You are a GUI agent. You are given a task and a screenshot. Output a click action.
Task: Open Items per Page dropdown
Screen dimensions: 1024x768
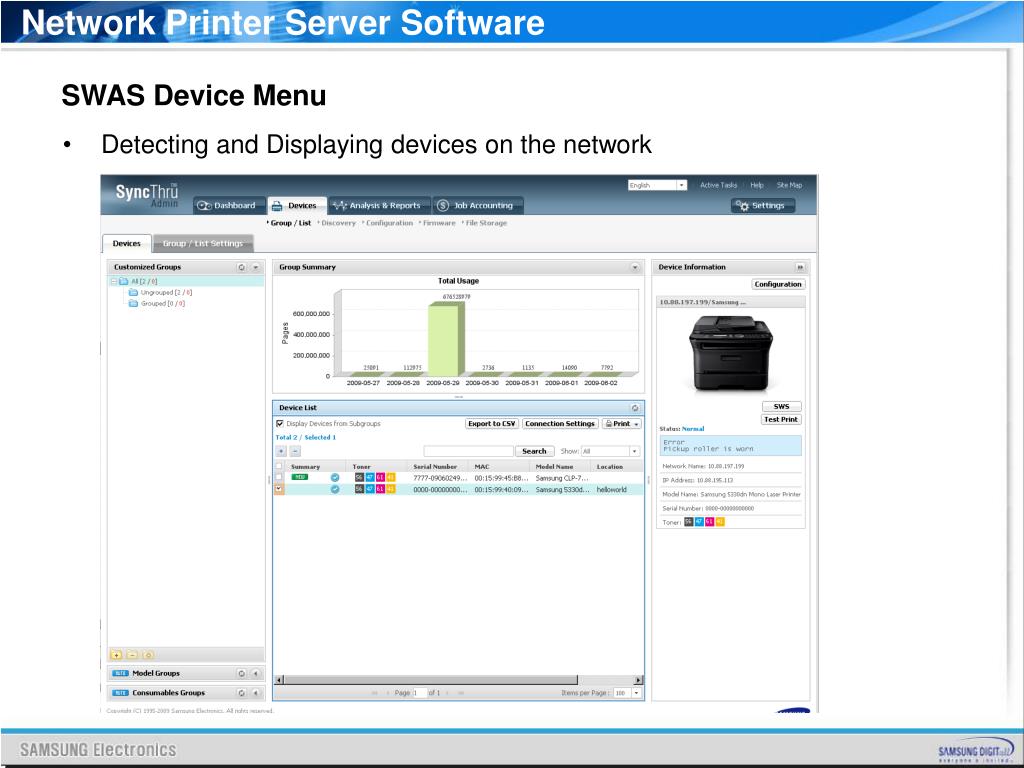[627, 693]
